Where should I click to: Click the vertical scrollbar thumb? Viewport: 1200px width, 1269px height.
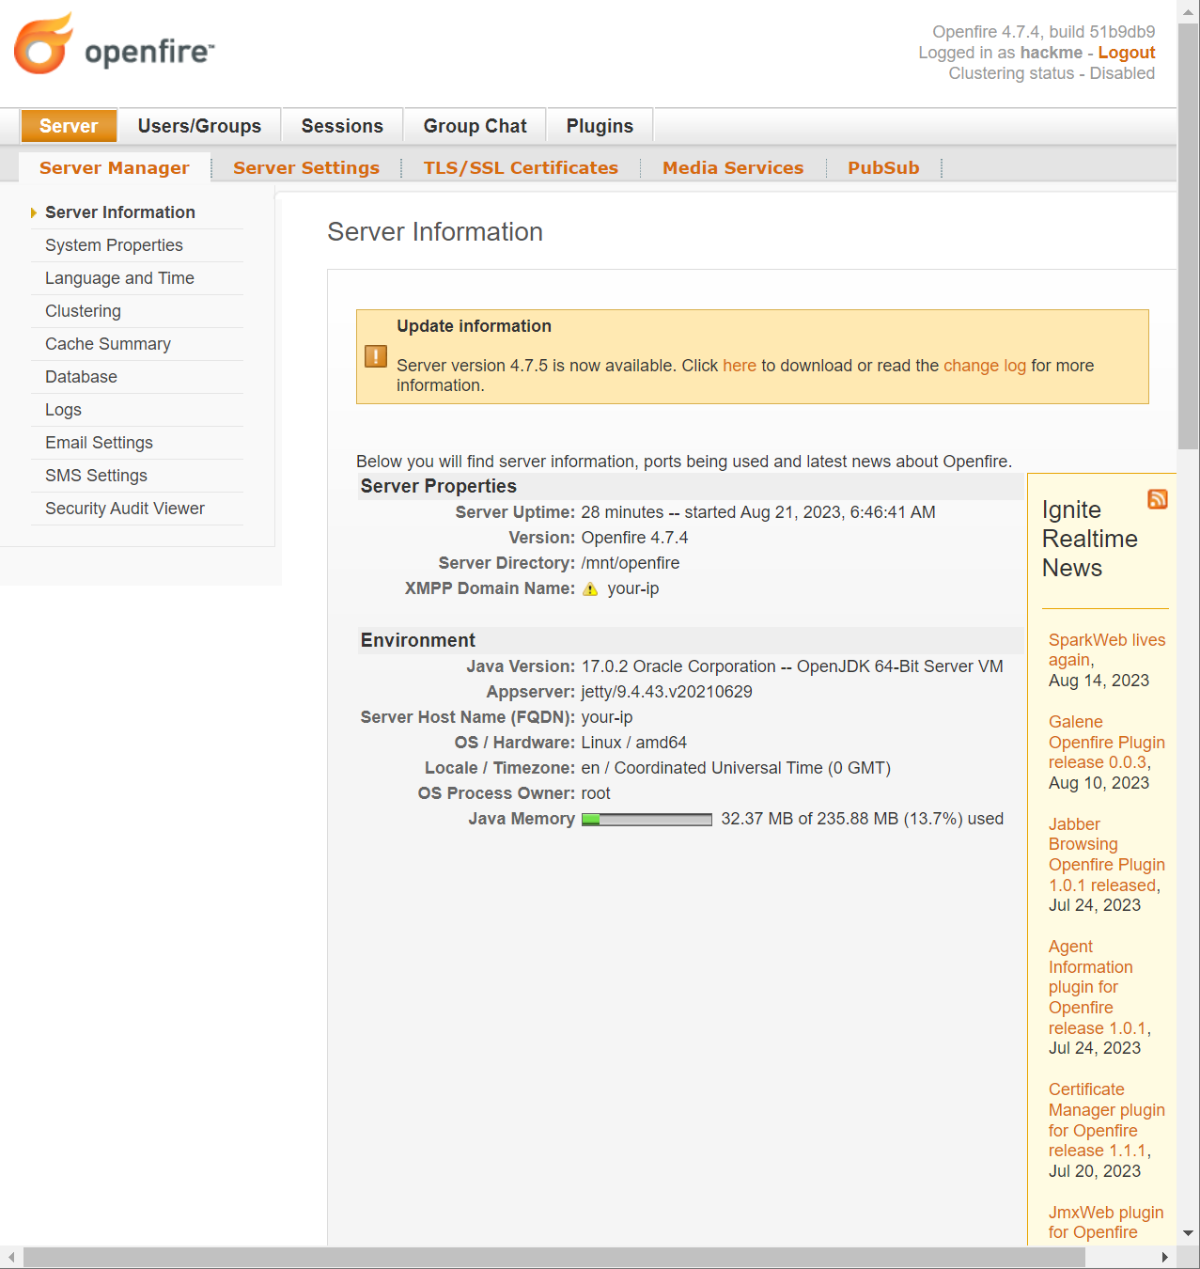tap(1188, 236)
